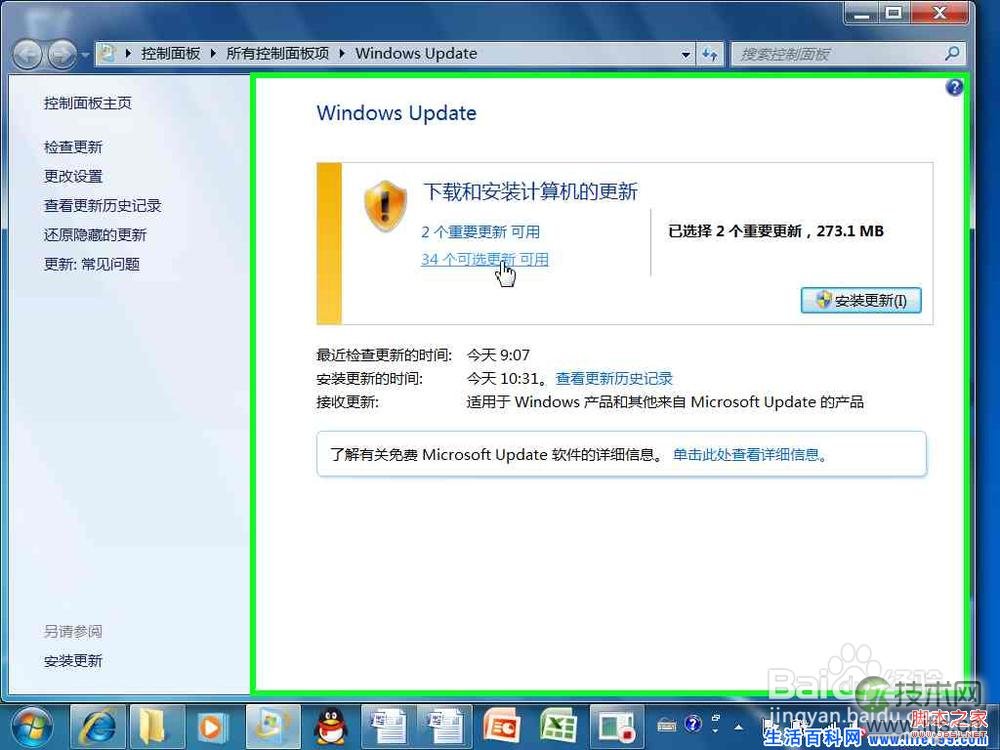Click 检查更新 in the sidebar

(x=73, y=147)
